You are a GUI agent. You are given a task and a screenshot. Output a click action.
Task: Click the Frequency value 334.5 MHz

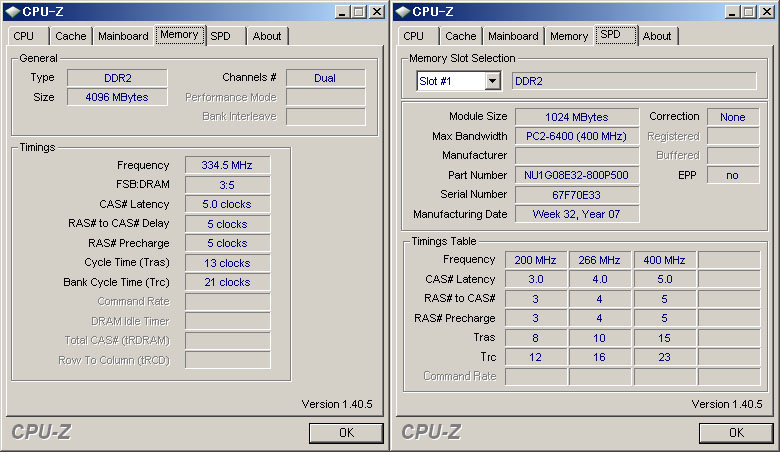pos(227,165)
